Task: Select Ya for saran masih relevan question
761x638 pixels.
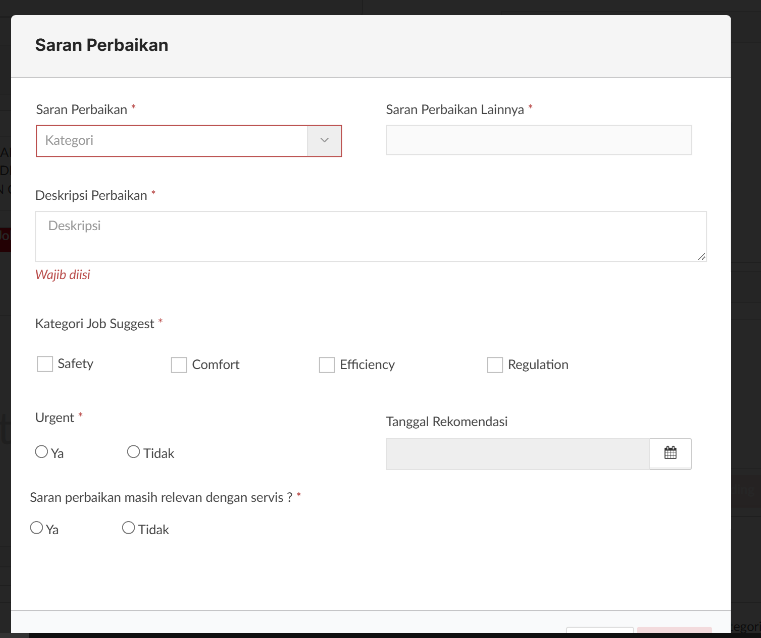Action: click(37, 528)
